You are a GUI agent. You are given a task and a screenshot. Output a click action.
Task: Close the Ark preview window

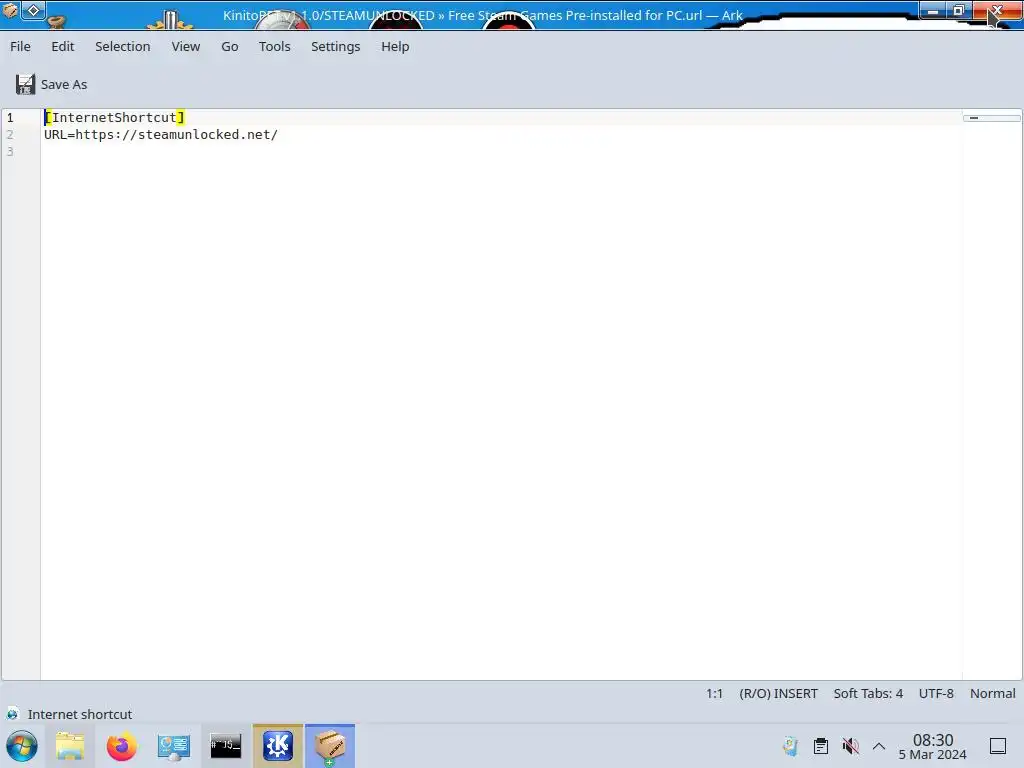coord(997,10)
